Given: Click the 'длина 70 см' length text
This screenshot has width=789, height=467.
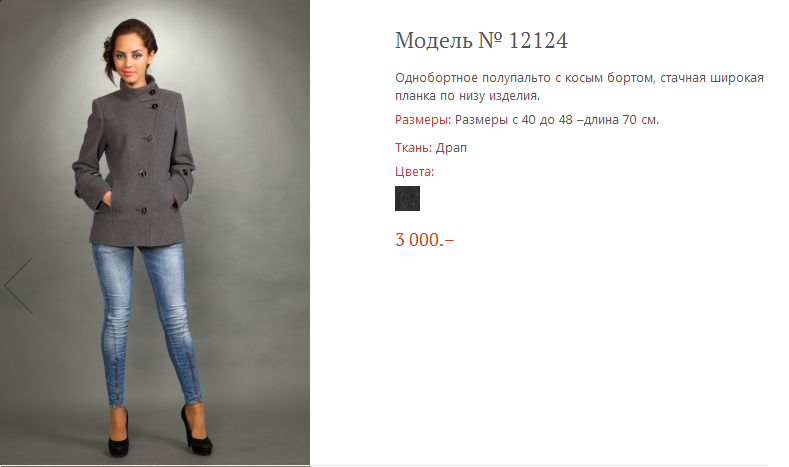Looking at the screenshot, I should pyautogui.click(x=621, y=120).
